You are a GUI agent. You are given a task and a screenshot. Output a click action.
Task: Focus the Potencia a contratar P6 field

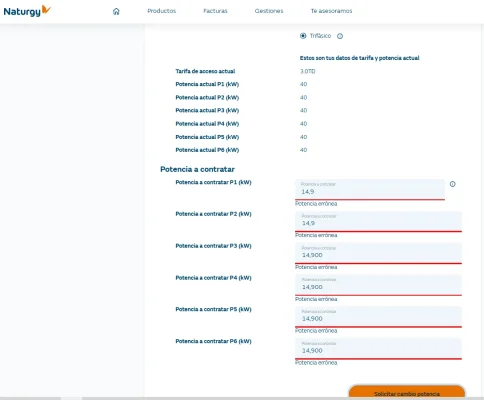tap(378, 349)
